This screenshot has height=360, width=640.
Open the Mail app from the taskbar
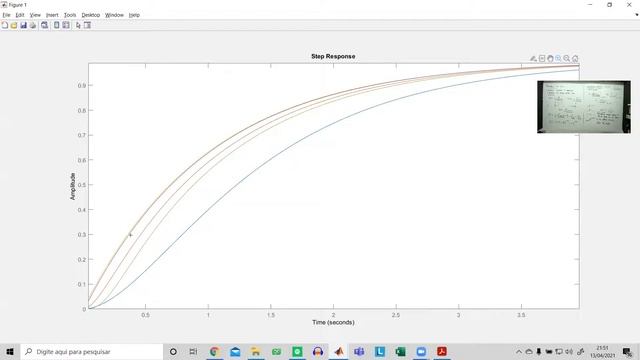(x=235, y=351)
